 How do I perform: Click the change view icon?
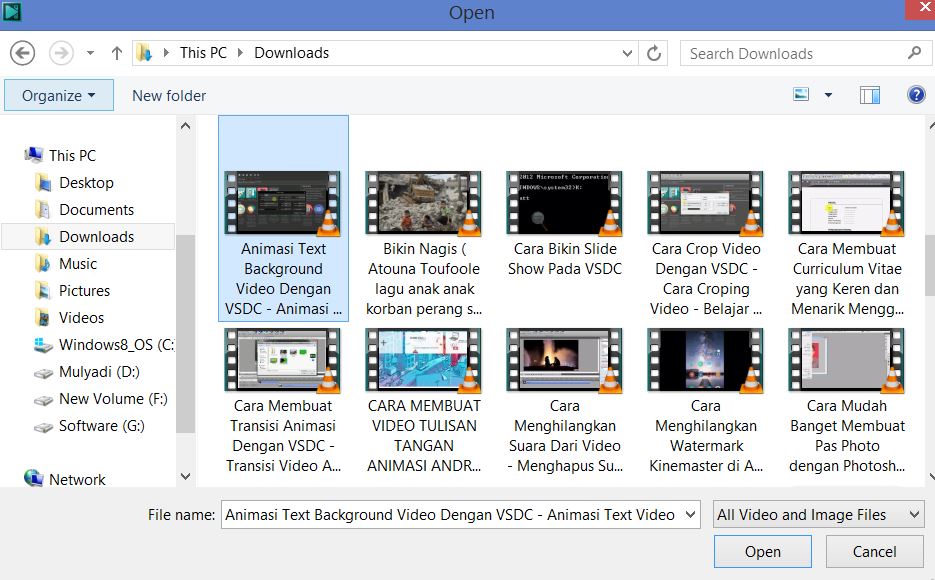[801, 95]
